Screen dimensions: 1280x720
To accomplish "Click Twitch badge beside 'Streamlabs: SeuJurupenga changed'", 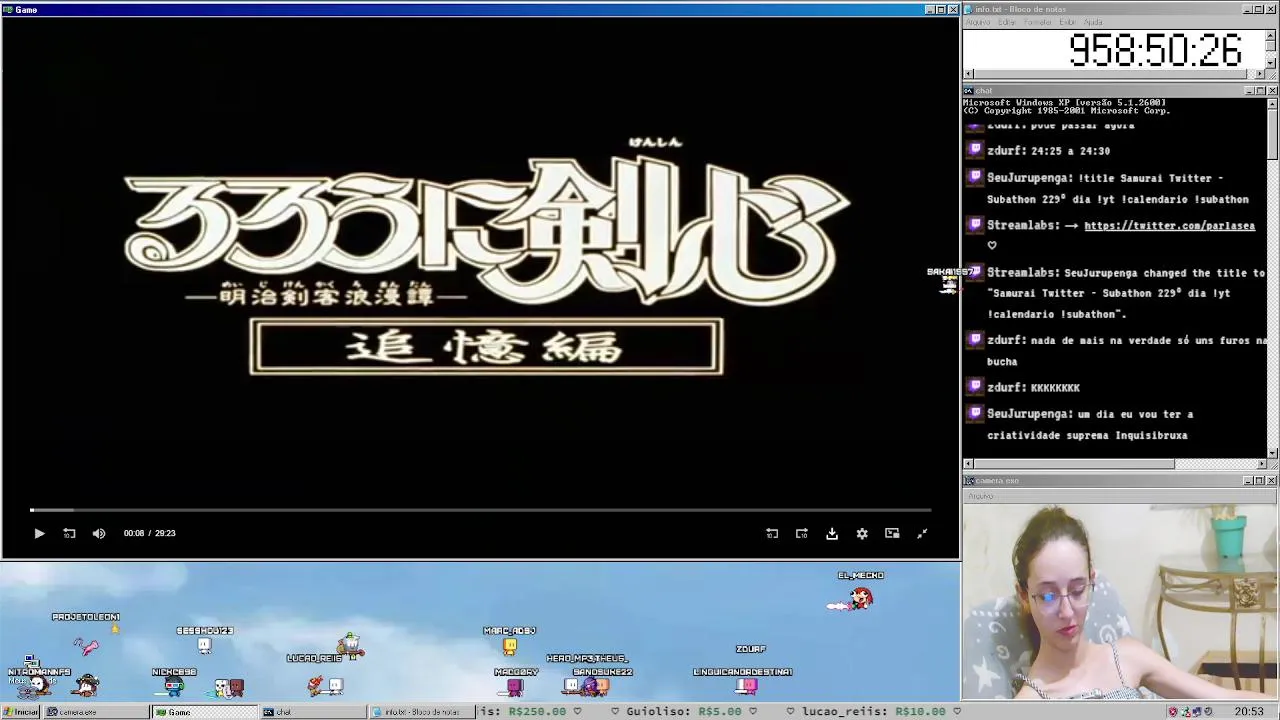I will pos(976,273).
